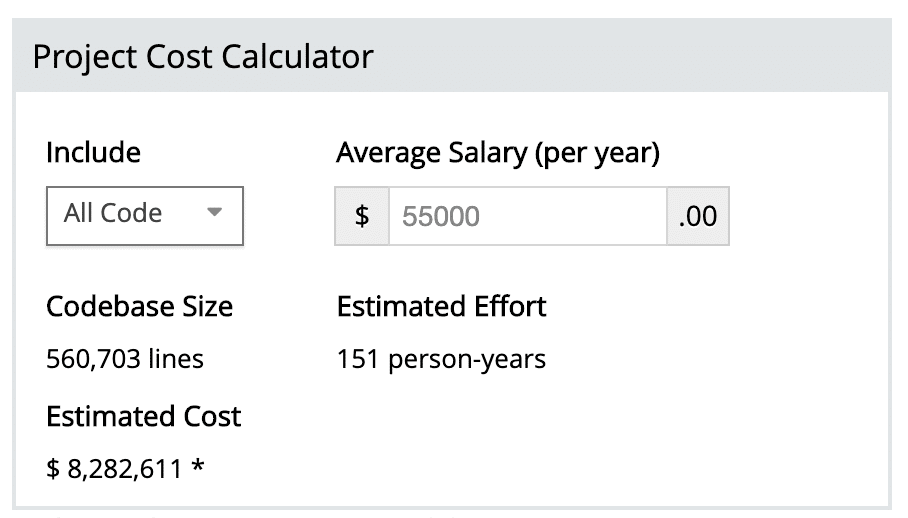Viewport: 908px width, 518px height.
Task: Click the person-years unit text
Action: click(x=466, y=359)
